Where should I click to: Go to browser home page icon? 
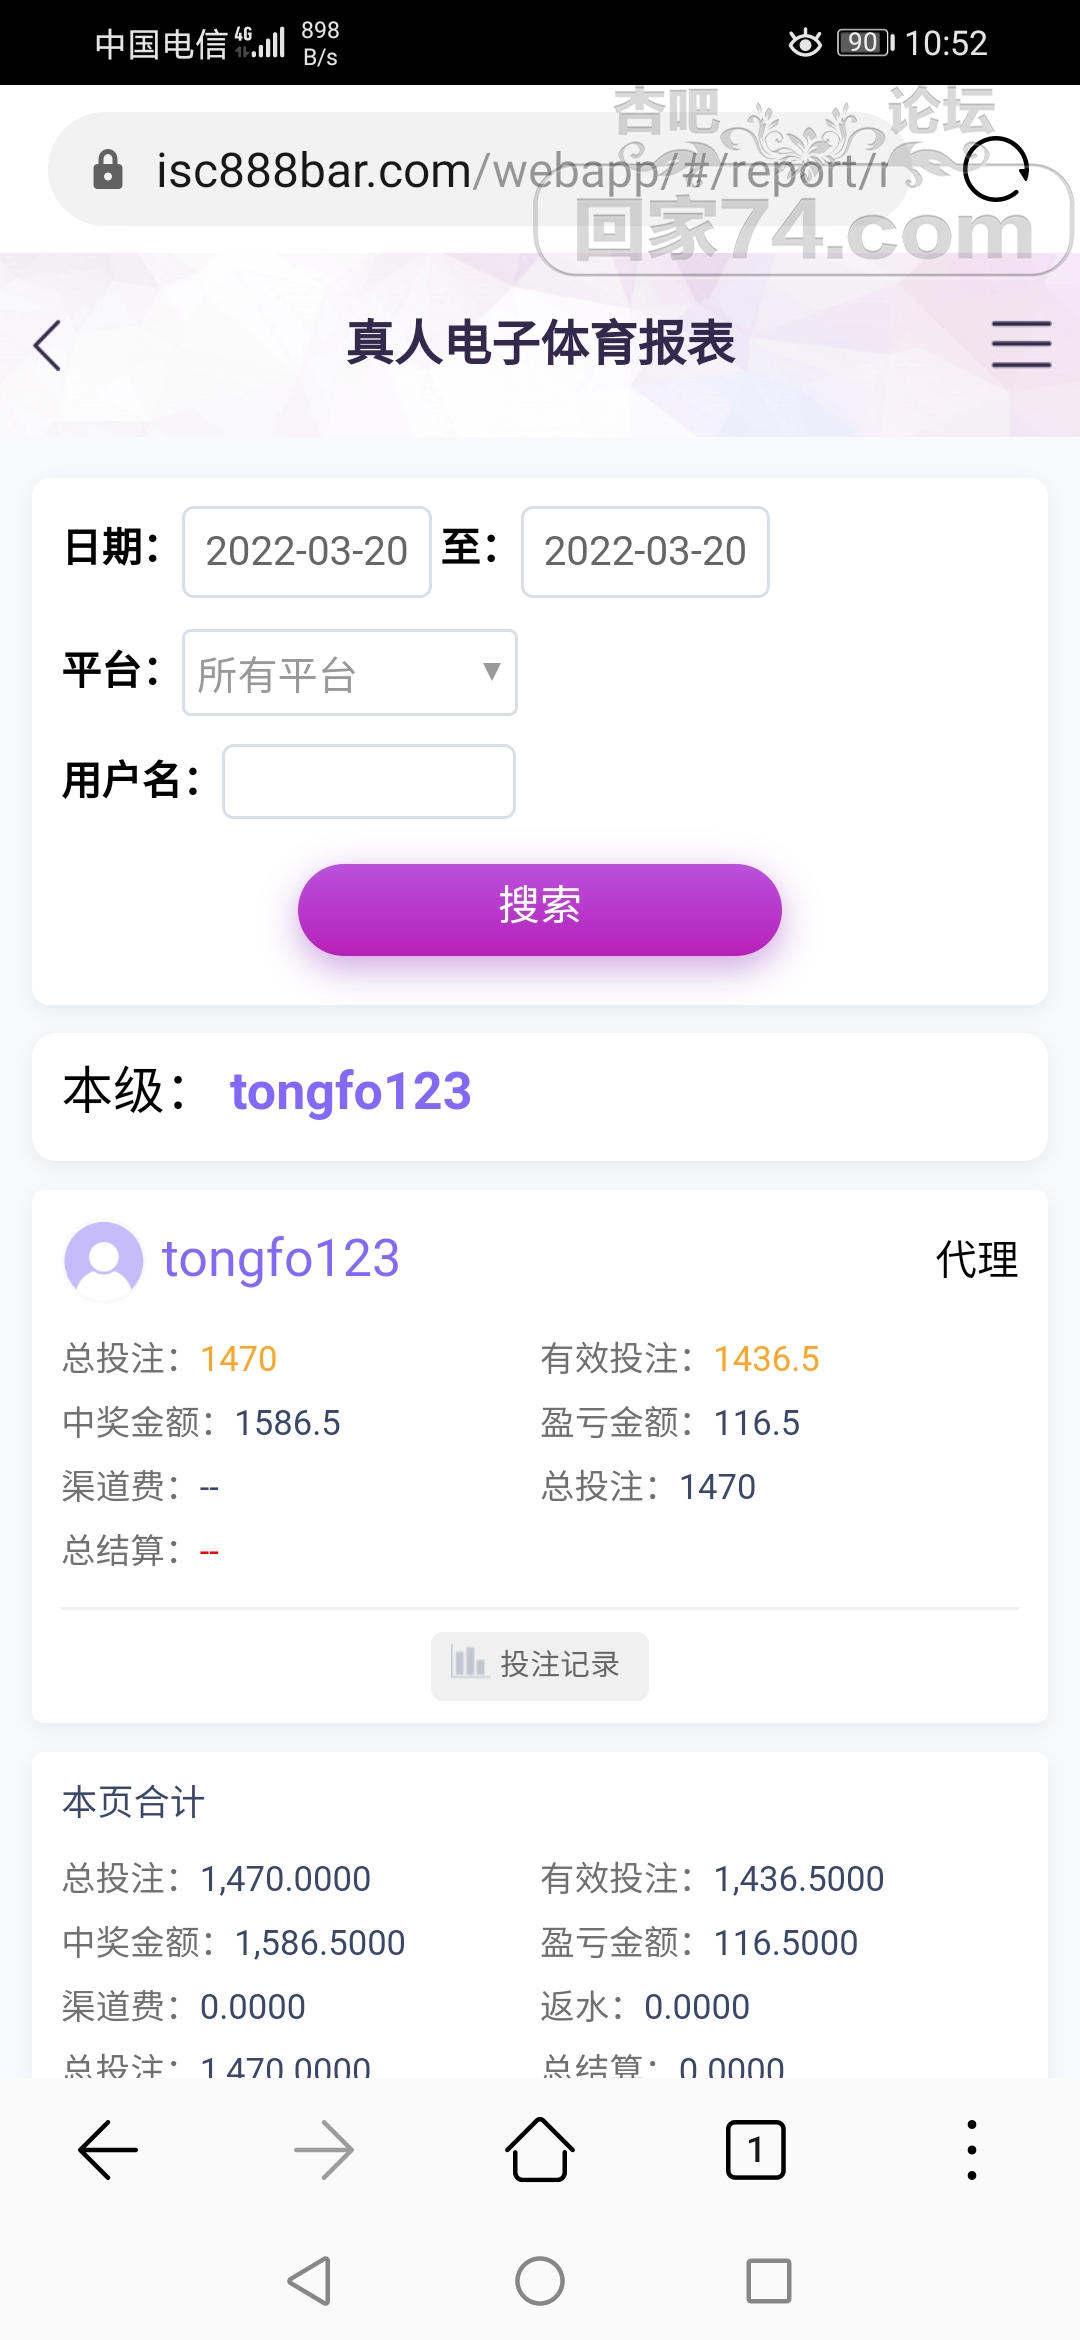(540, 2149)
